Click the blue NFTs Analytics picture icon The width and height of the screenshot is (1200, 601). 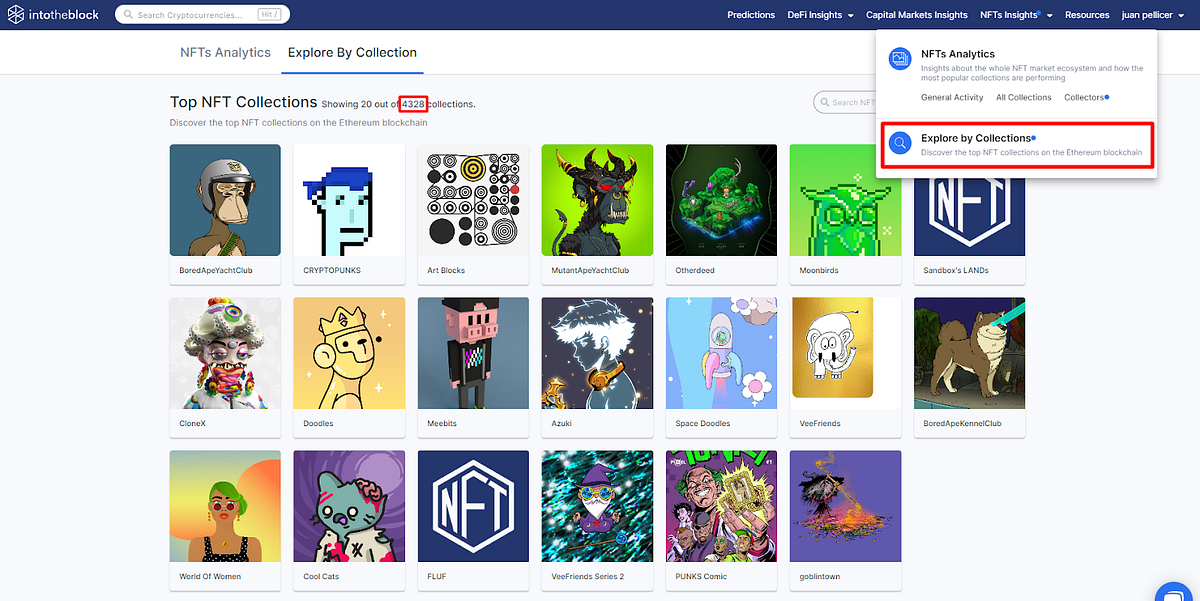click(899, 60)
